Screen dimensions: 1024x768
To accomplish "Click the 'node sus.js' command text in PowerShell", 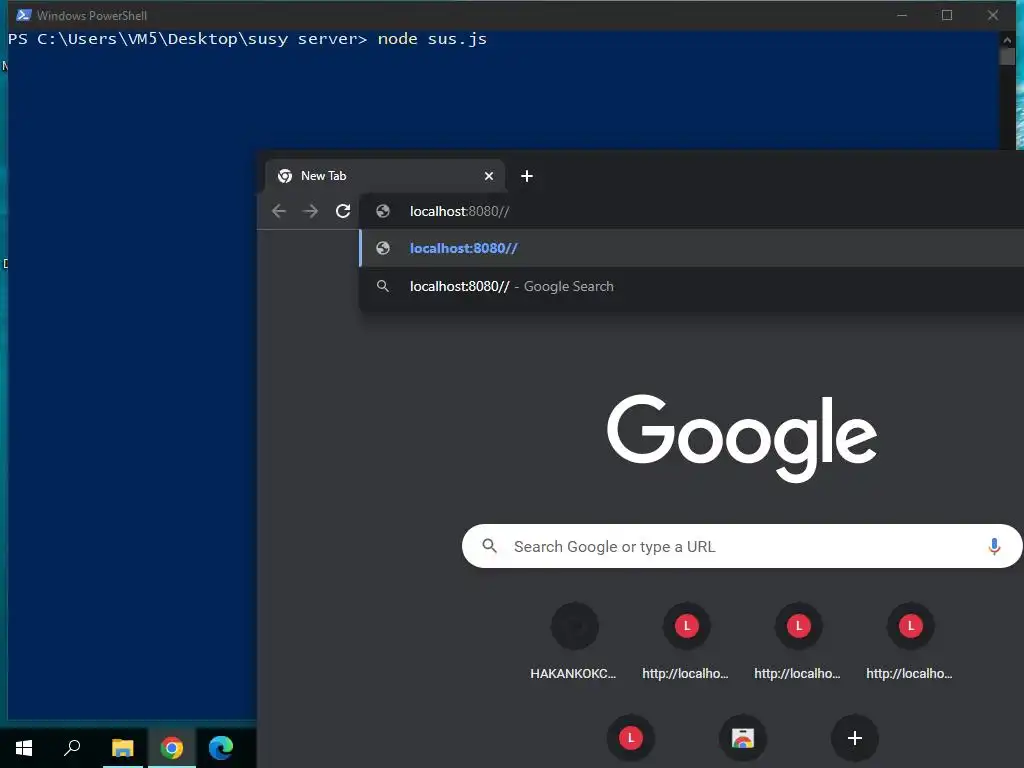I will pyautogui.click(x=432, y=39).
